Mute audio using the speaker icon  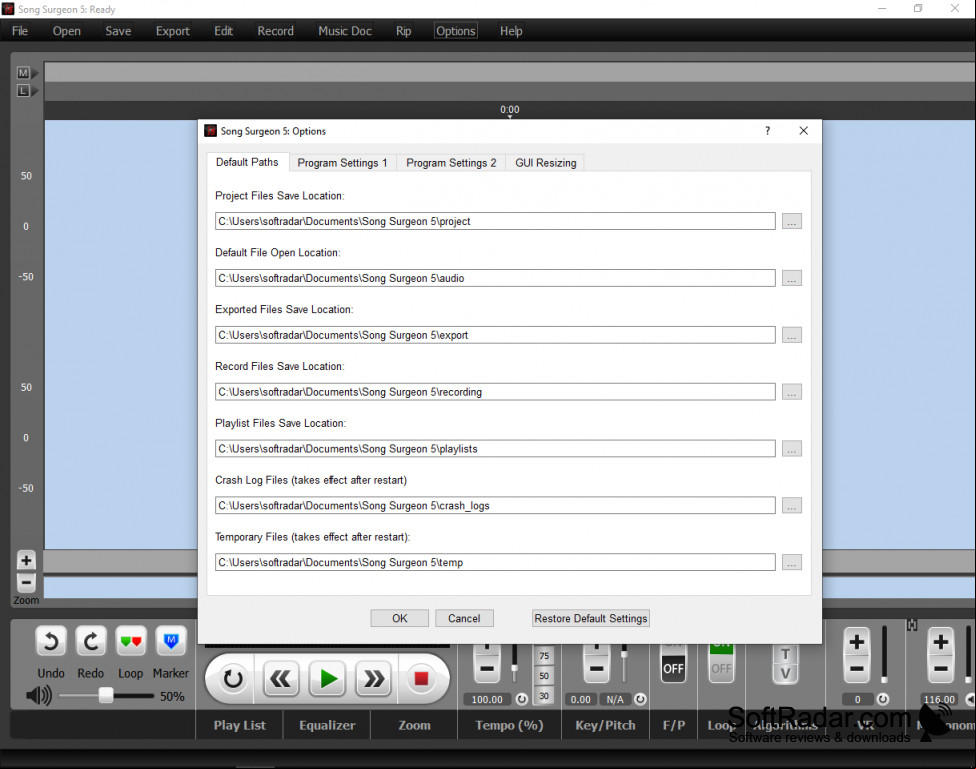39,696
